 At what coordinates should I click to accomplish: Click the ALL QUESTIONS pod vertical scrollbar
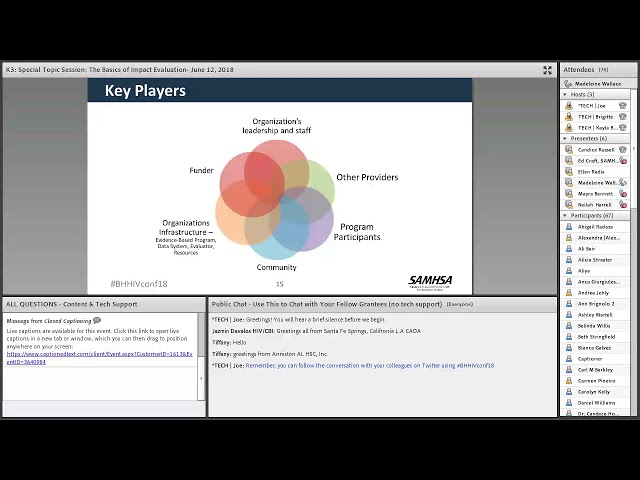[x=201, y=357]
